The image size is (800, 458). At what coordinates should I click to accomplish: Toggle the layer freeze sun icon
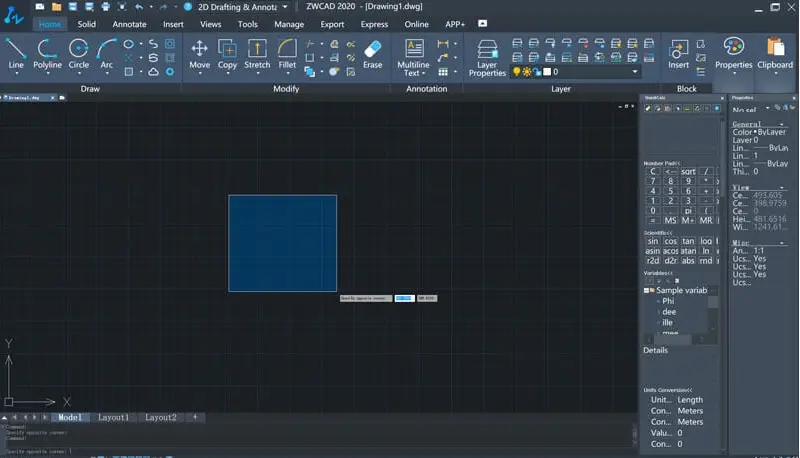[x=526, y=72]
